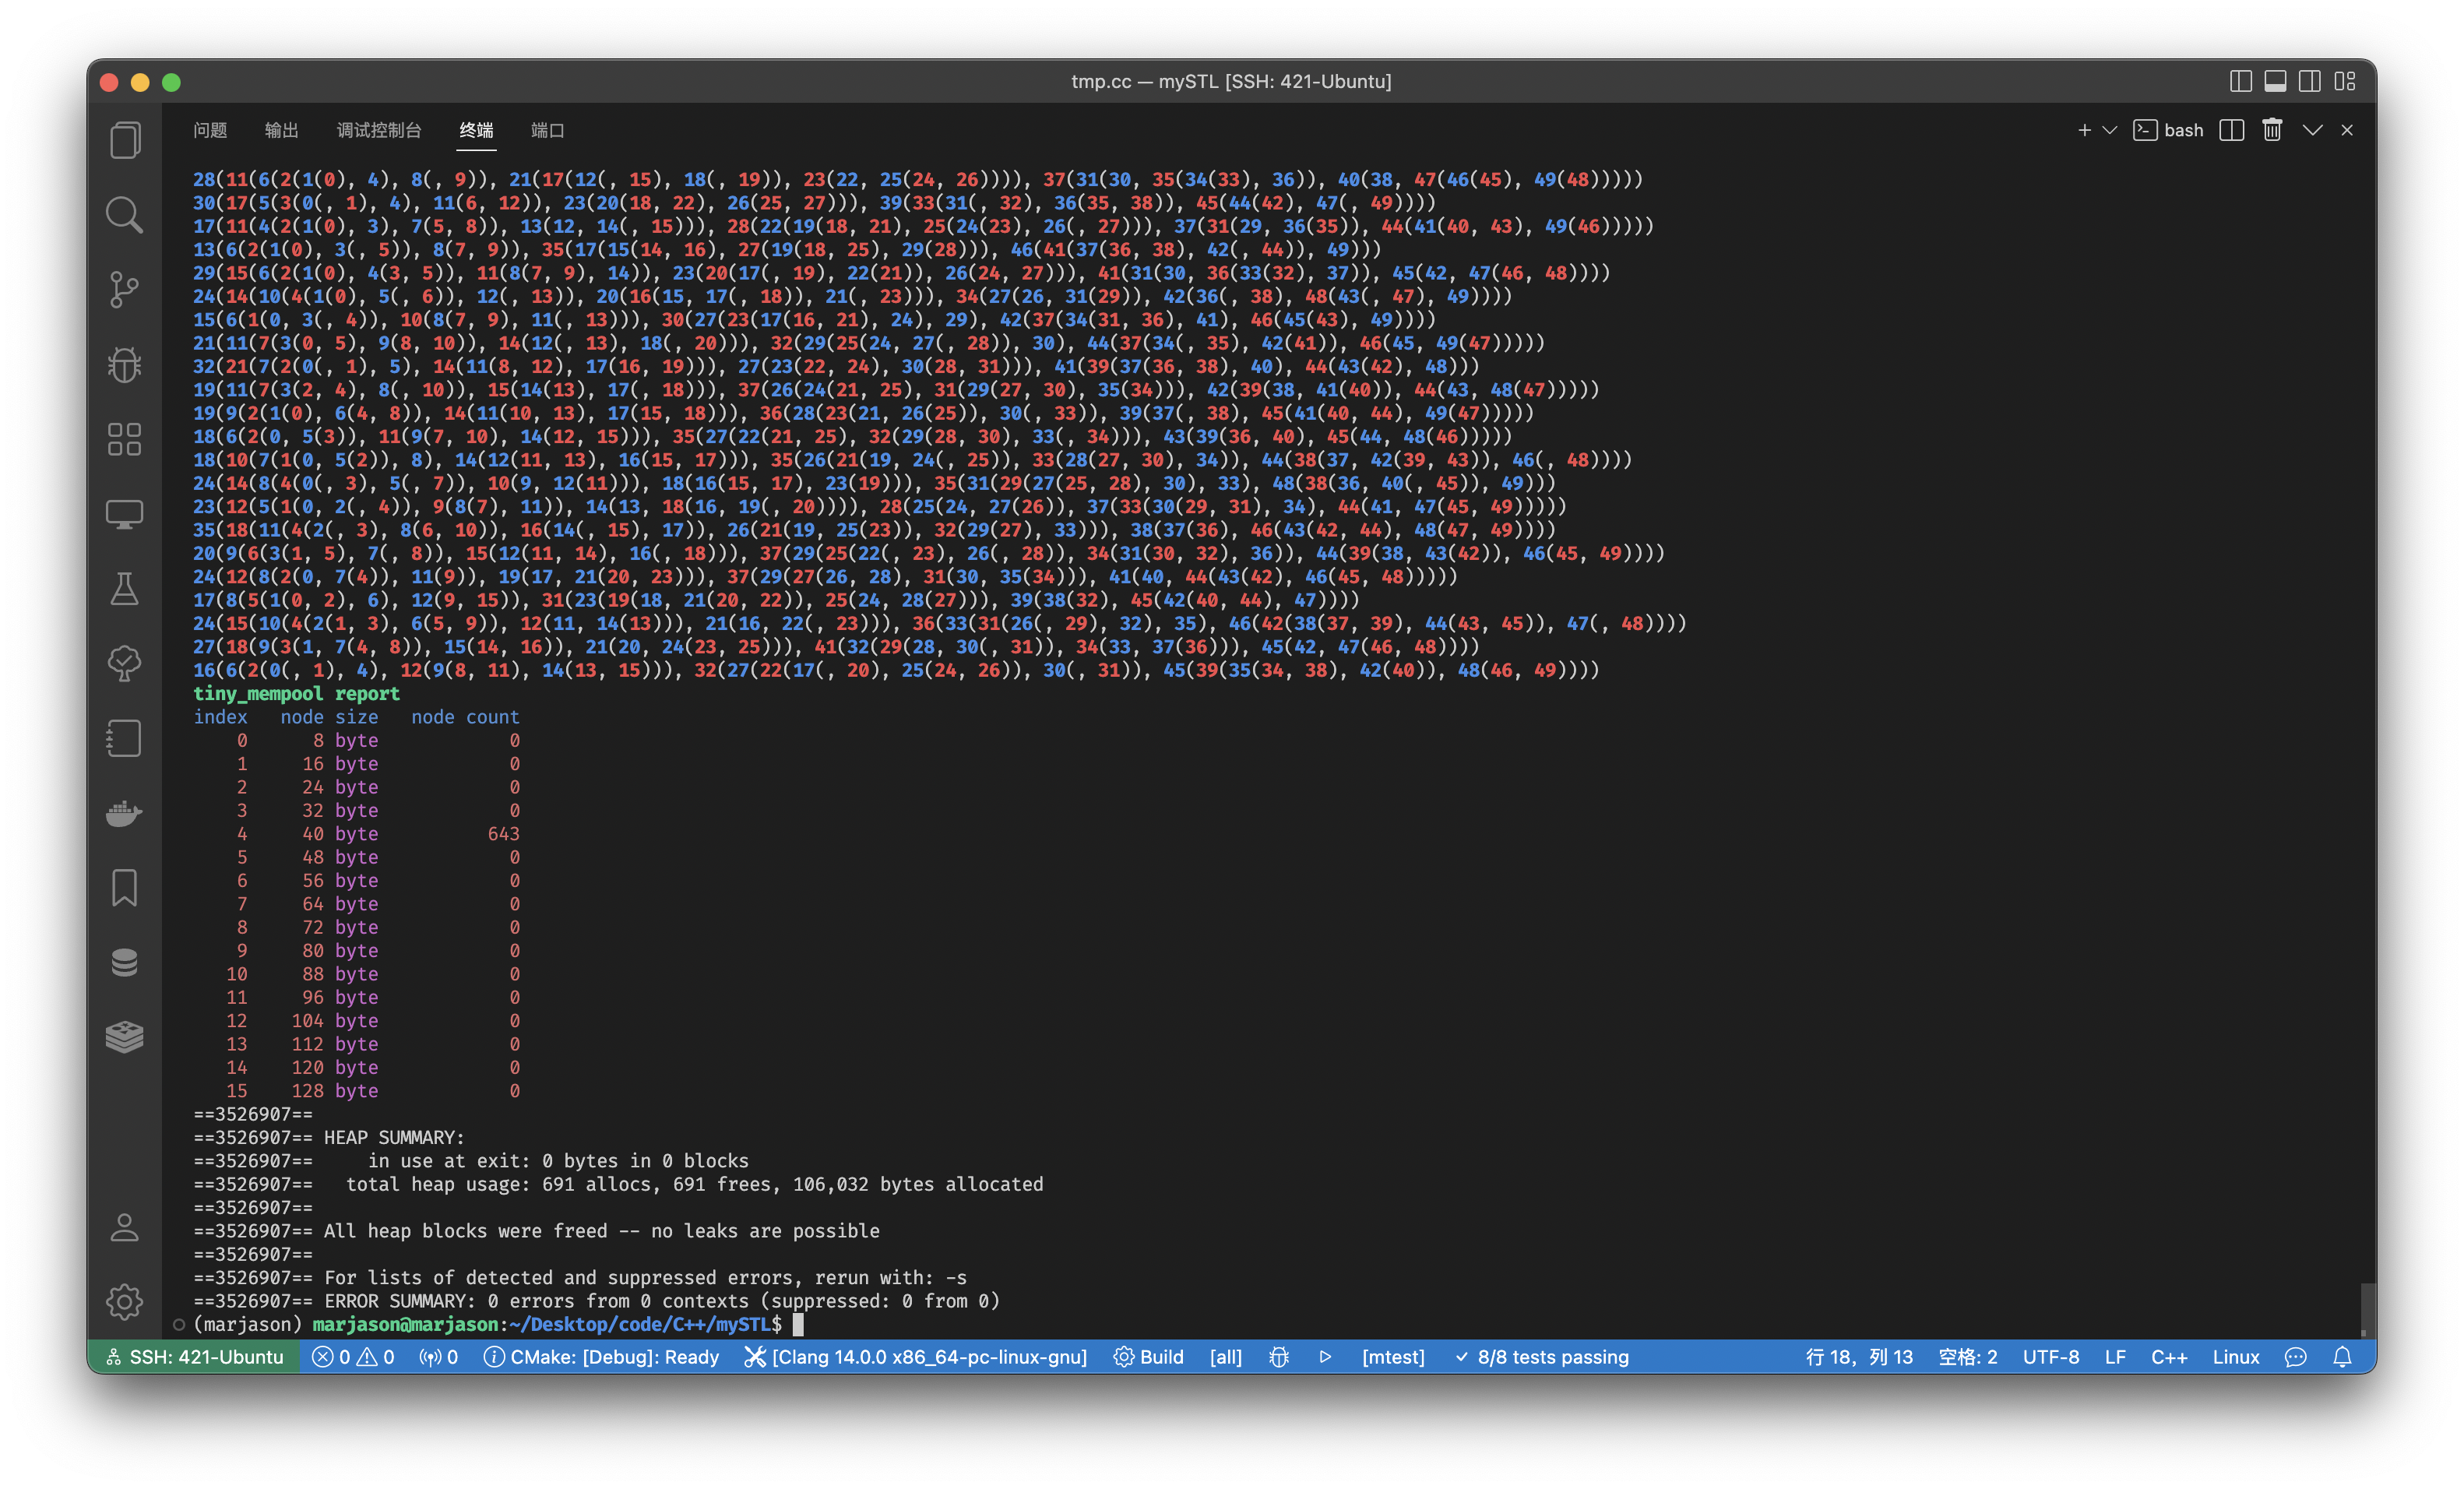Open the Extensions view
This screenshot has height=1489, width=2464.
[x=124, y=439]
